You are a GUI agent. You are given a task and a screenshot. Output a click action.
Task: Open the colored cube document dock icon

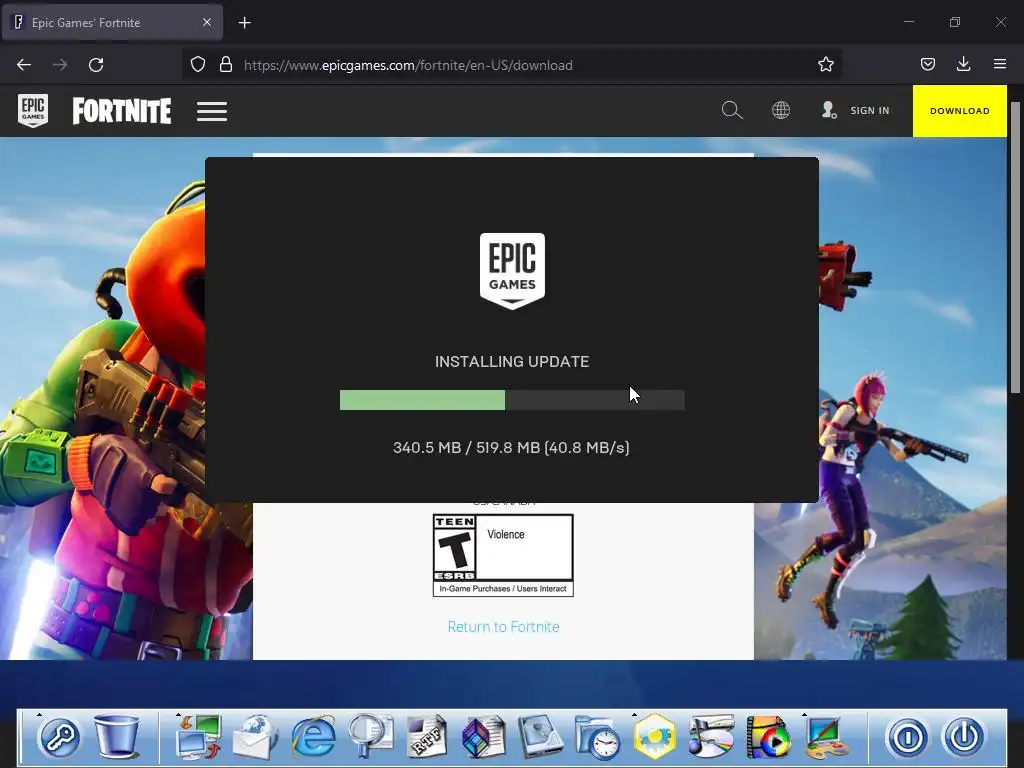[x=484, y=737]
